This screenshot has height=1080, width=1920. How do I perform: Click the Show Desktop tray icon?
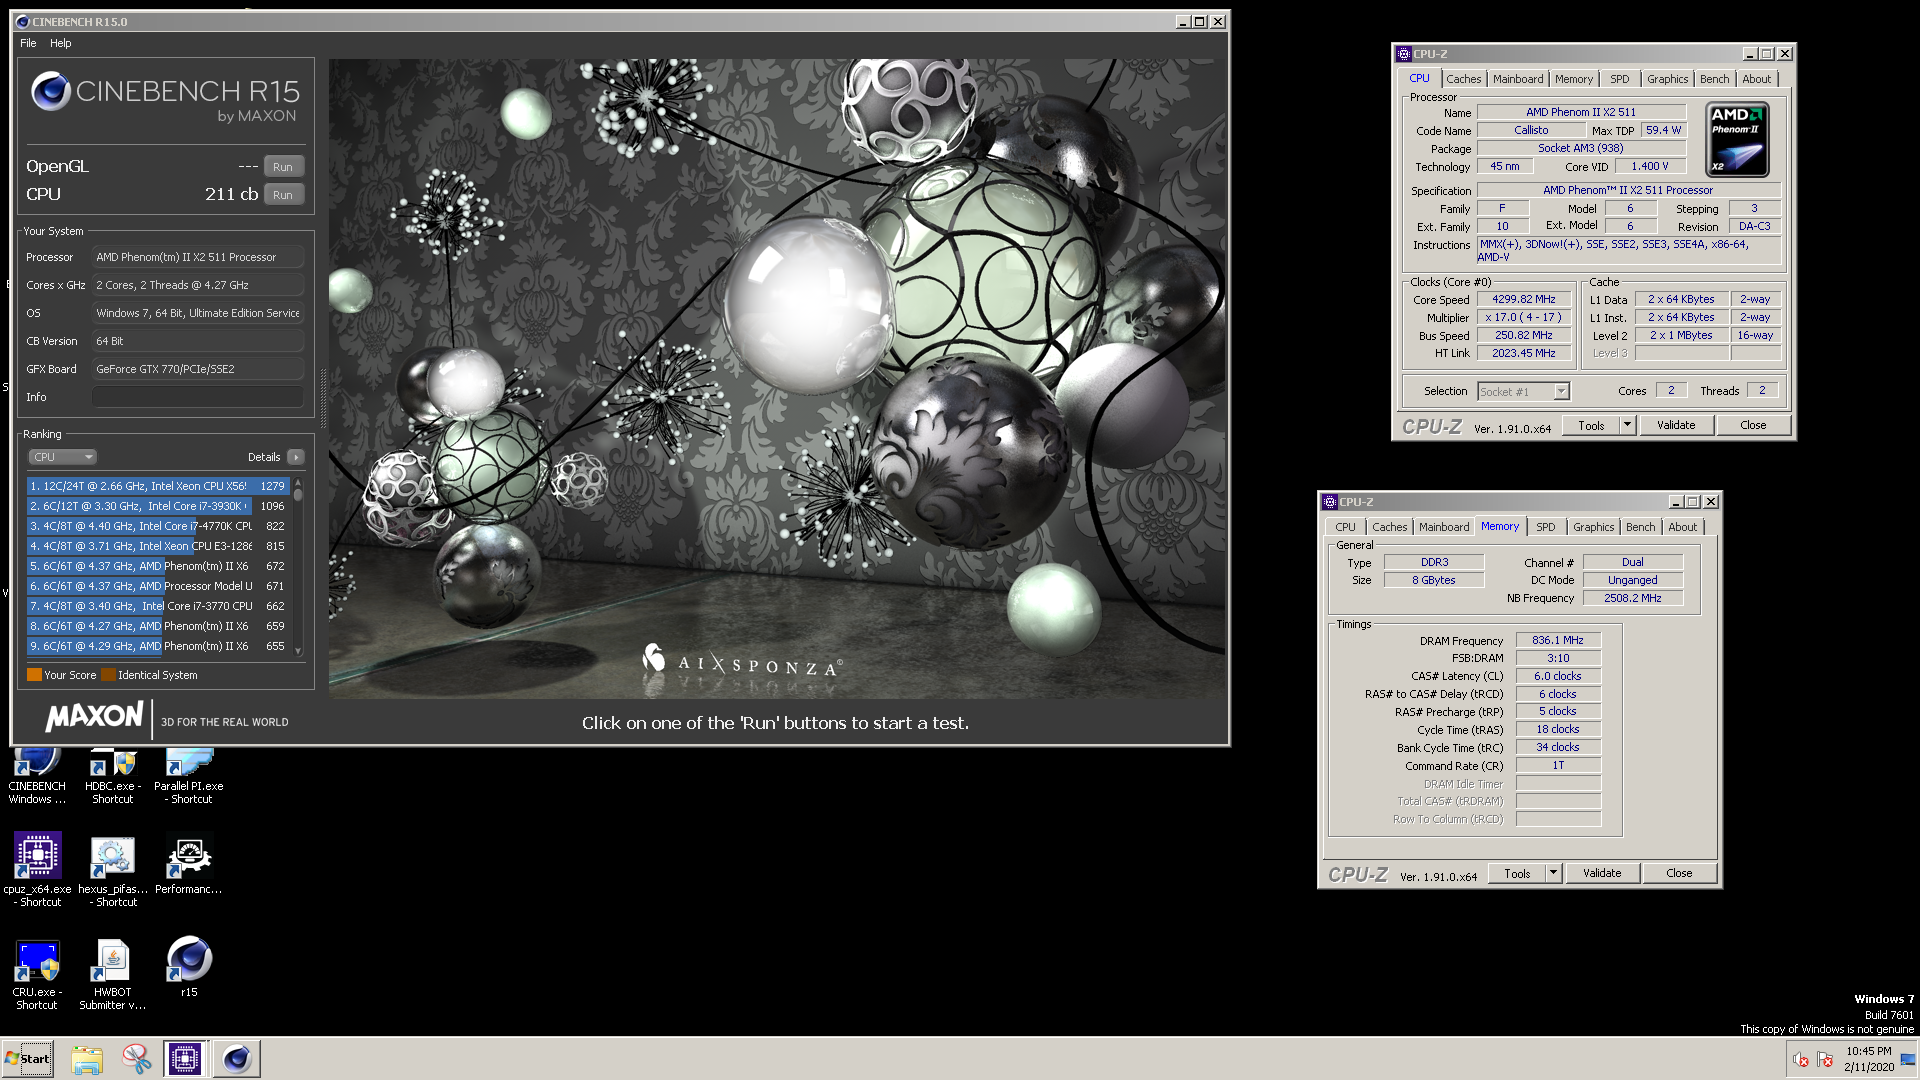pos(1908,1059)
